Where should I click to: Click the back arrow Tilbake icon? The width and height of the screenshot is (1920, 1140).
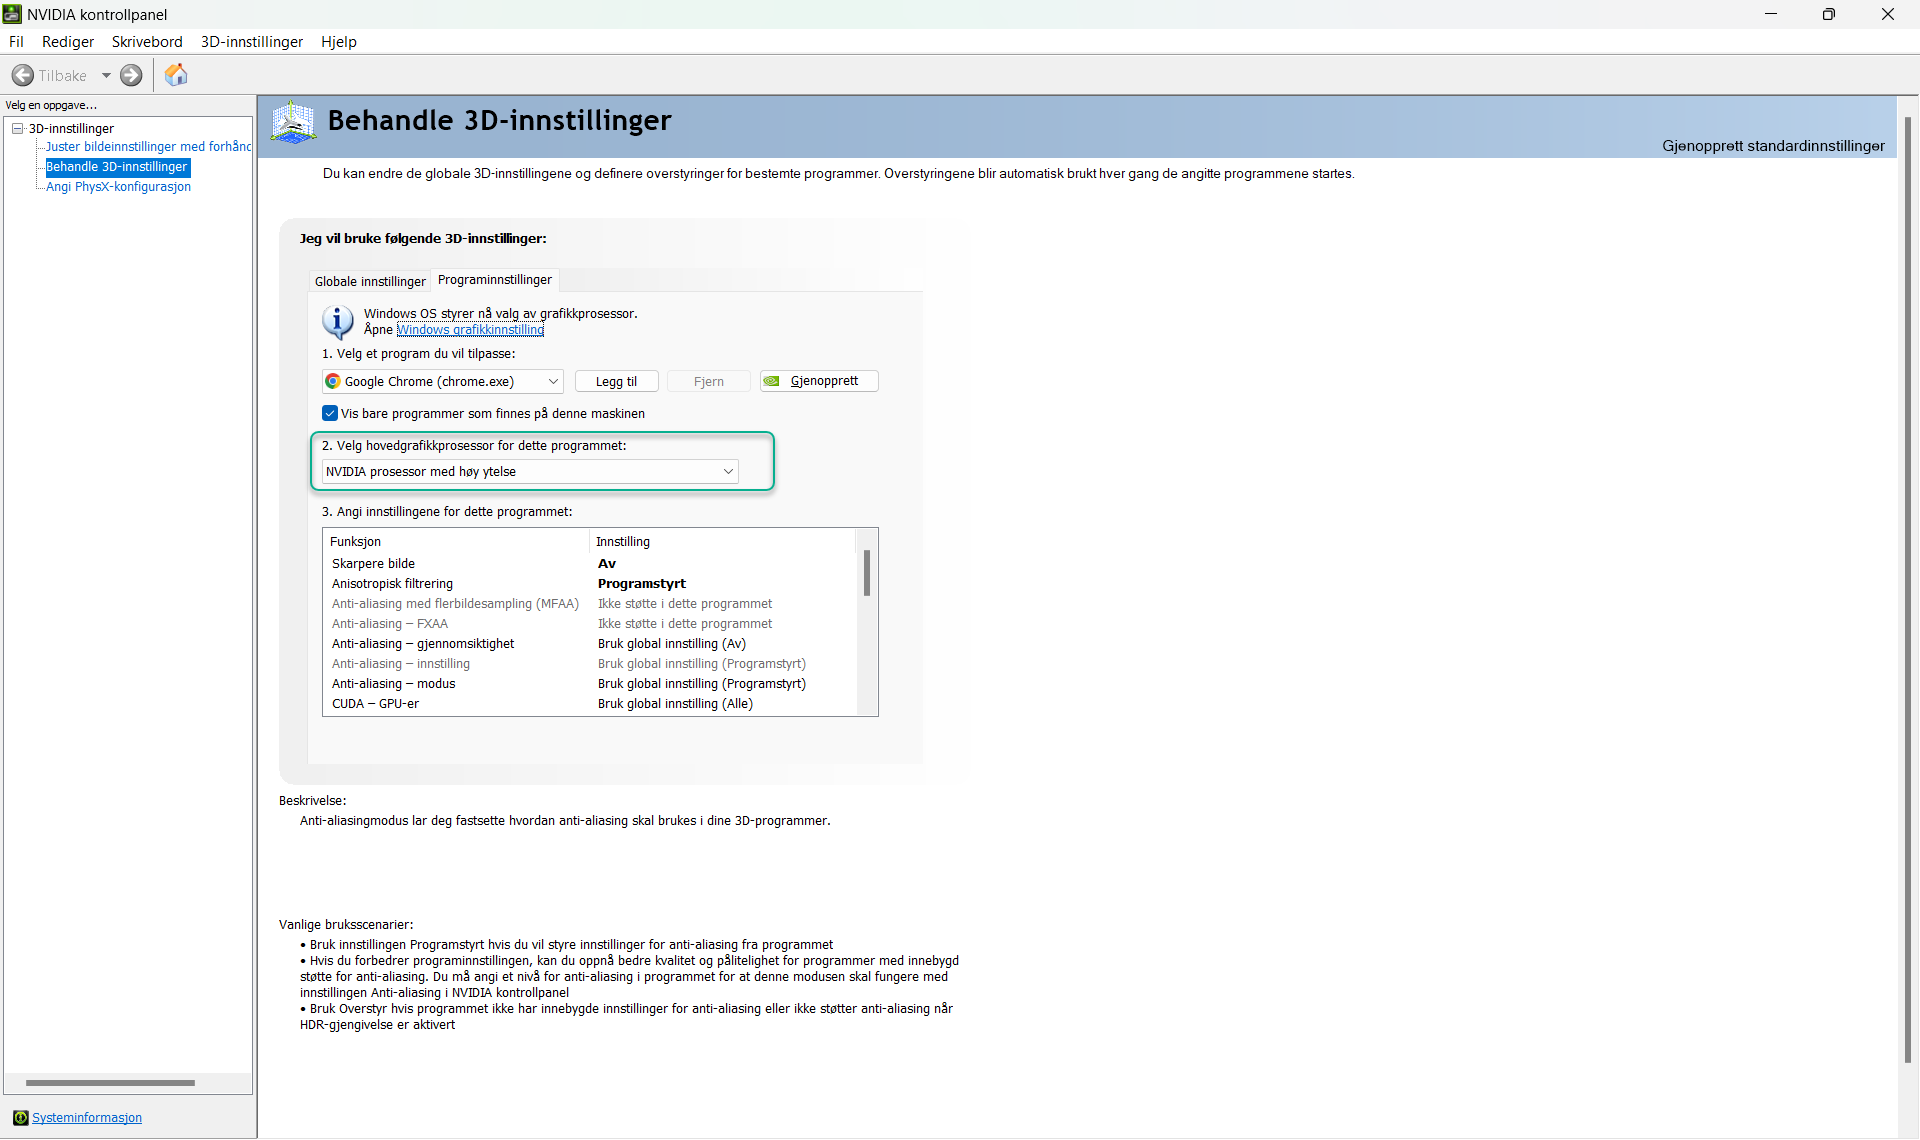point(22,75)
